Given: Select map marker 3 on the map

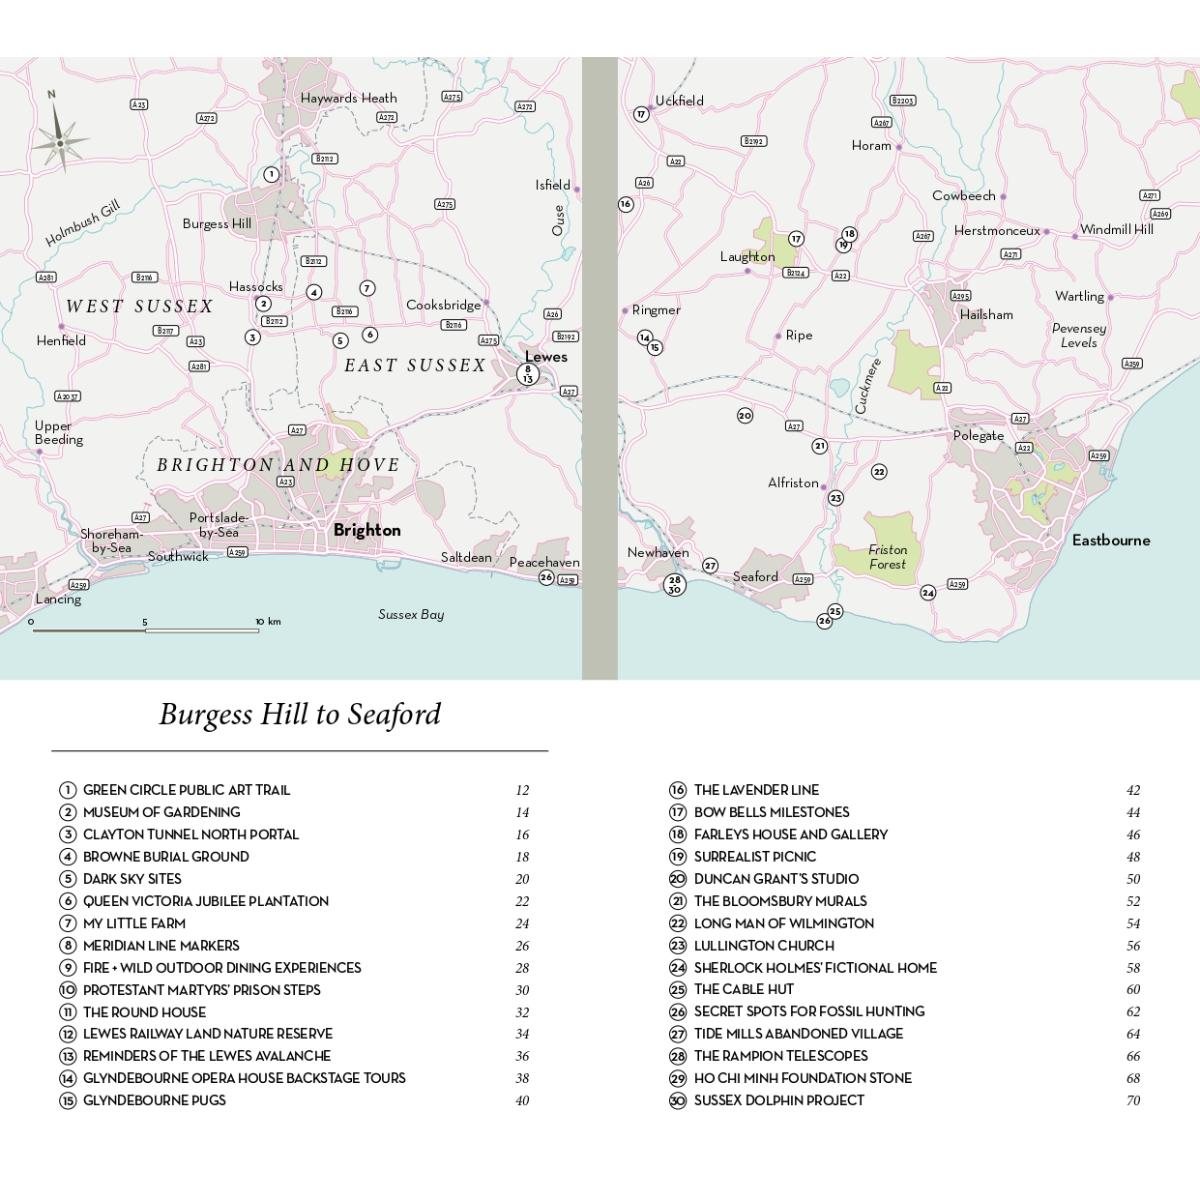Looking at the screenshot, I should pyautogui.click(x=252, y=337).
